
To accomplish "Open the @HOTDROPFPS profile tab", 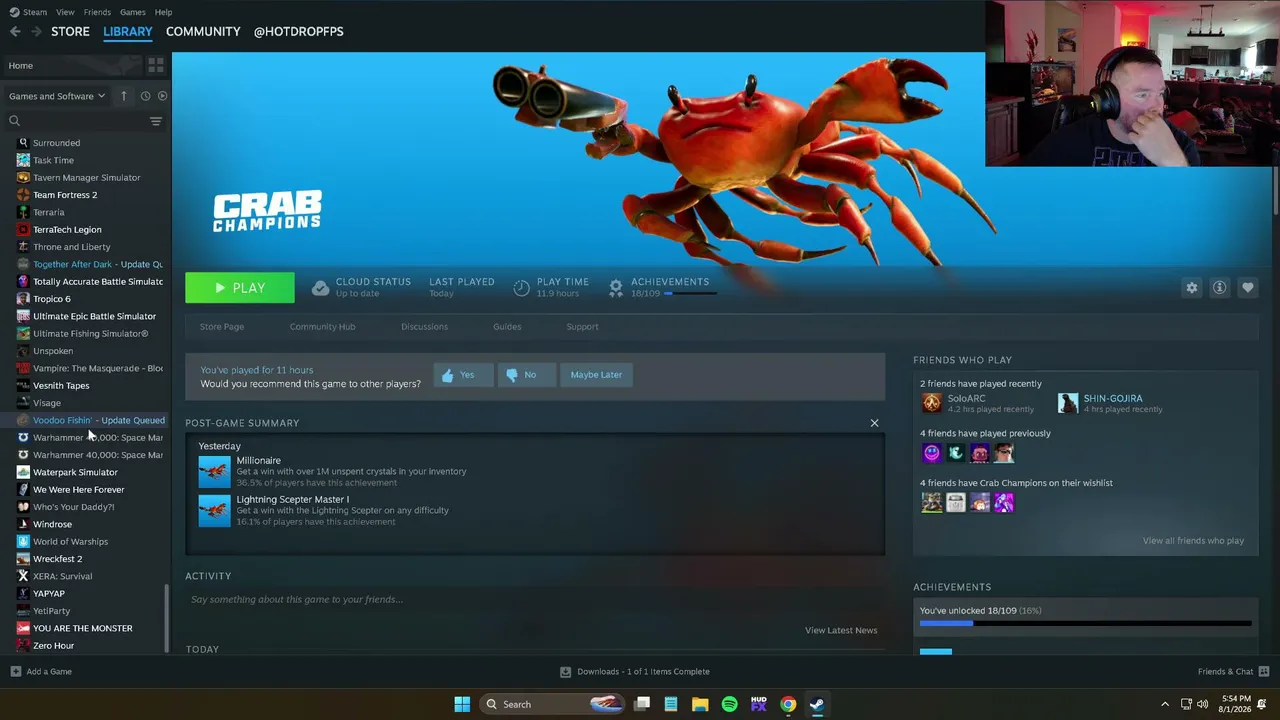I will (298, 31).
